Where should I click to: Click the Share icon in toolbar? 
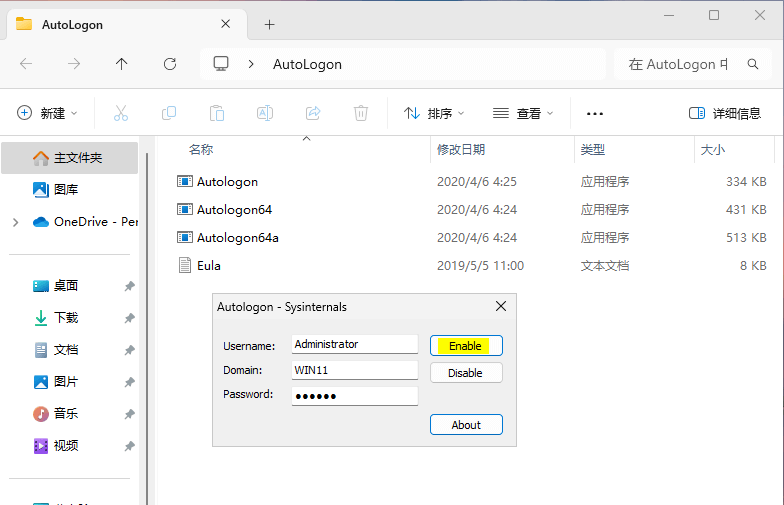313,113
